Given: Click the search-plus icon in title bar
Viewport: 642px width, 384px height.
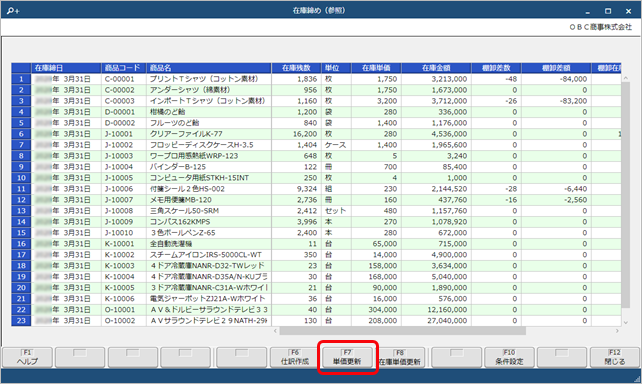Looking at the screenshot, I should (13, 11).
